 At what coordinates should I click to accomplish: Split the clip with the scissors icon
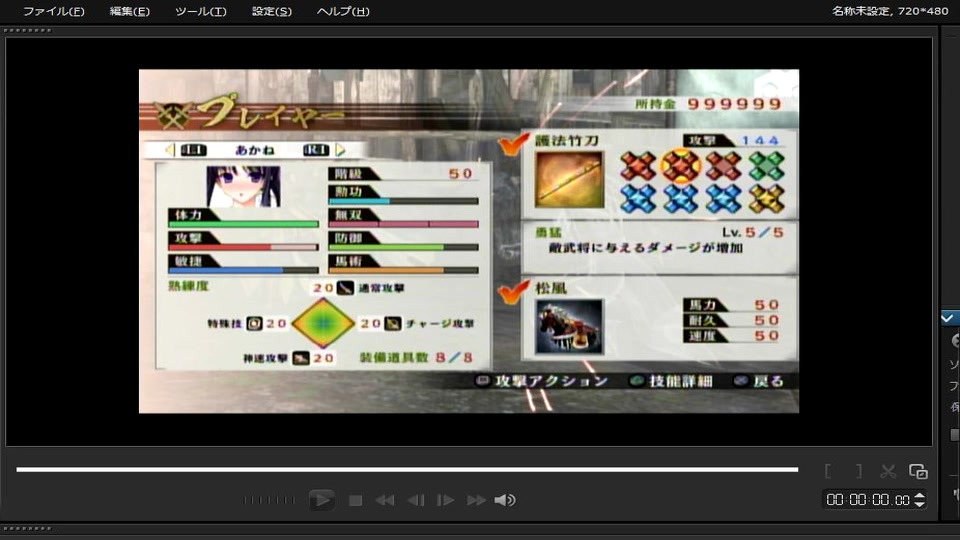click(x=888, y=471)
